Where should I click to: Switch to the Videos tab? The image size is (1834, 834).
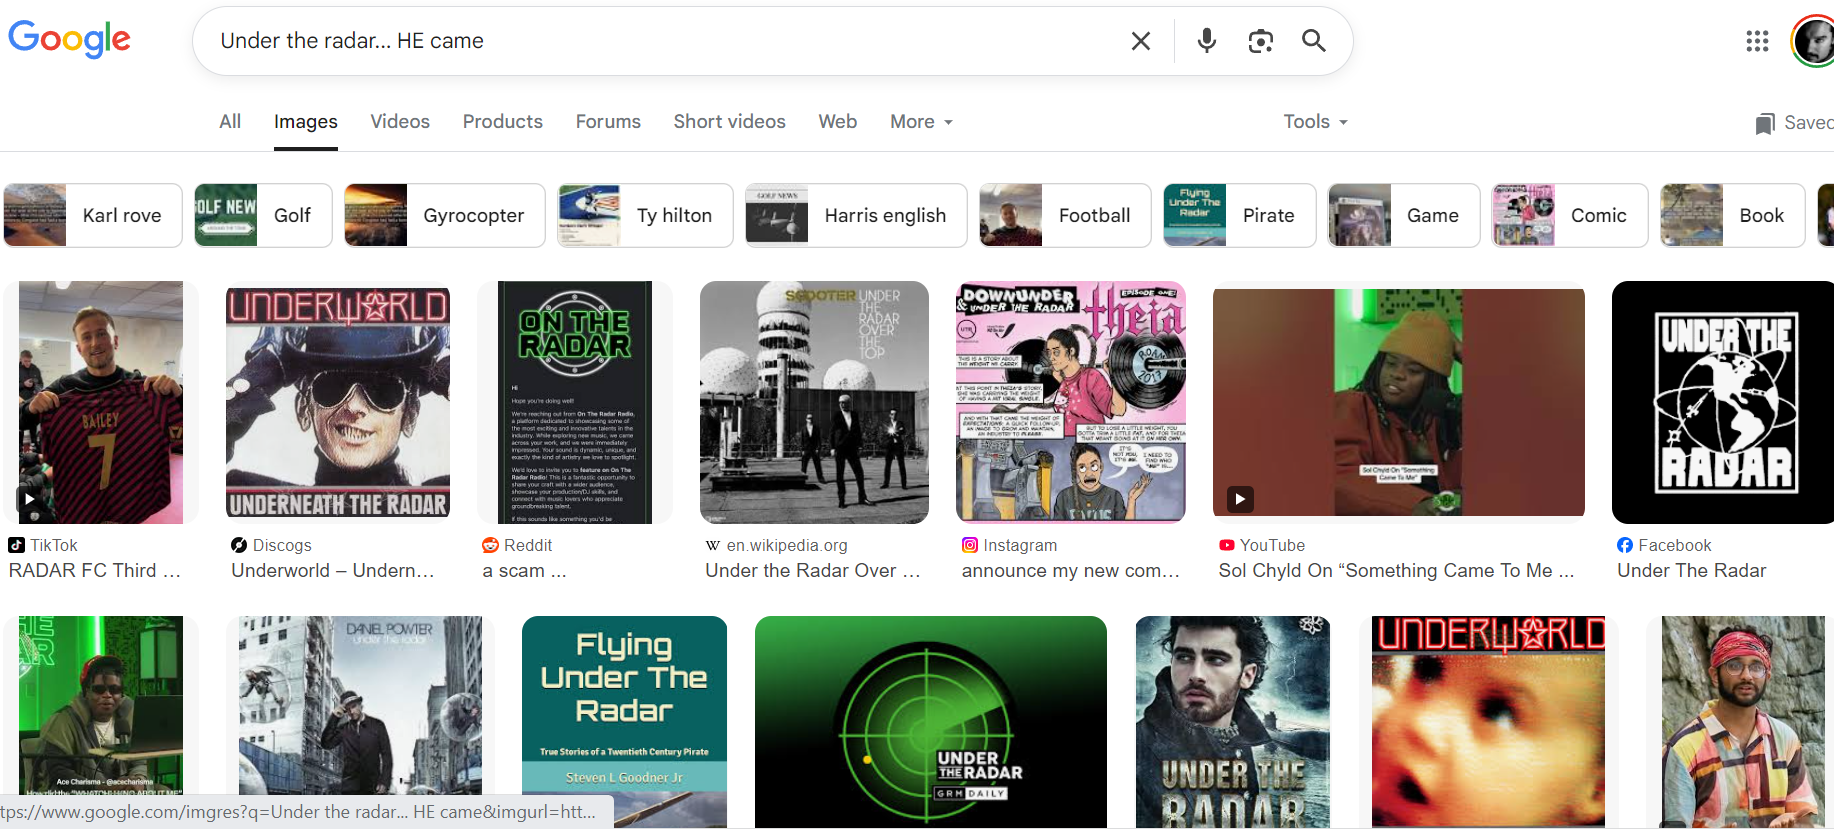click(x=400, y=122)
